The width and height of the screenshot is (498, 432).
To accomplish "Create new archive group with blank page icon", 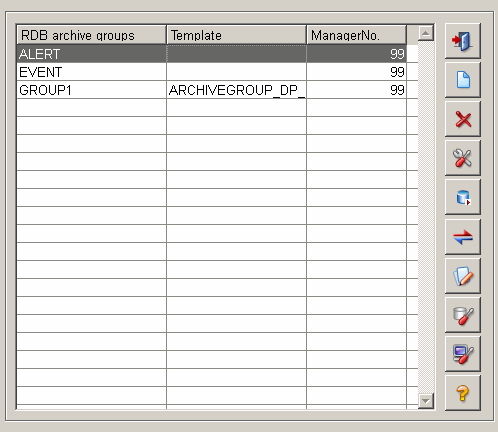I will 463,80.
